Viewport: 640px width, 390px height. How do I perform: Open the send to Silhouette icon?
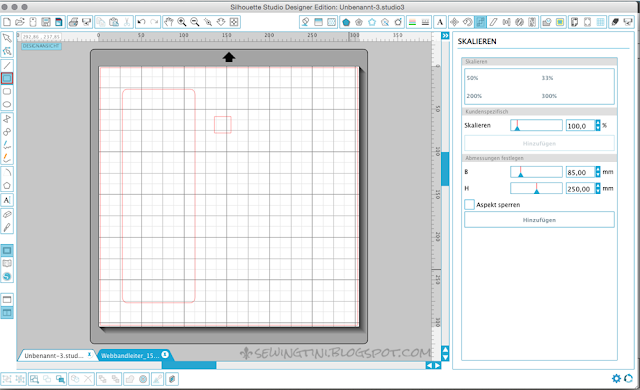(628, 22)
